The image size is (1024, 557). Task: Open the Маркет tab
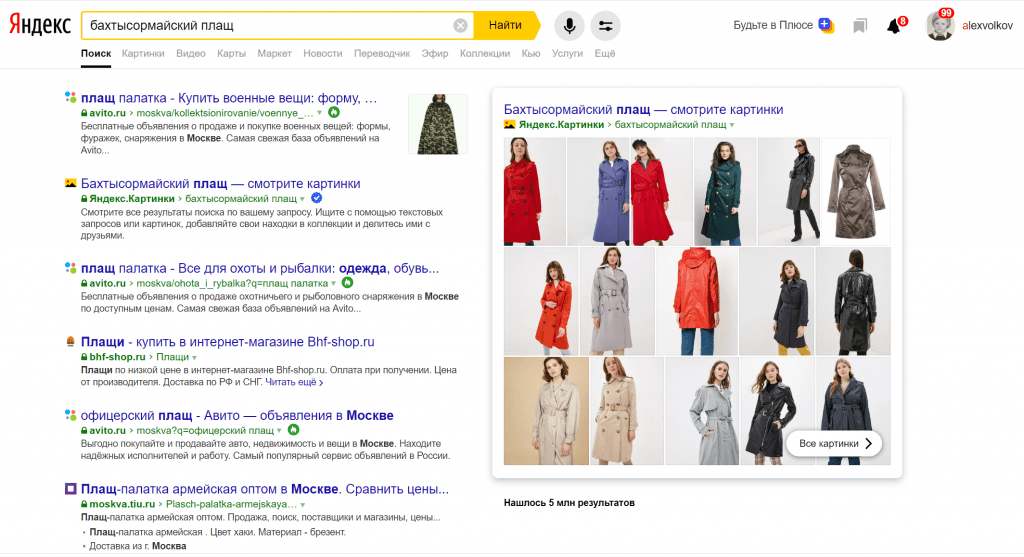(274, 54)
